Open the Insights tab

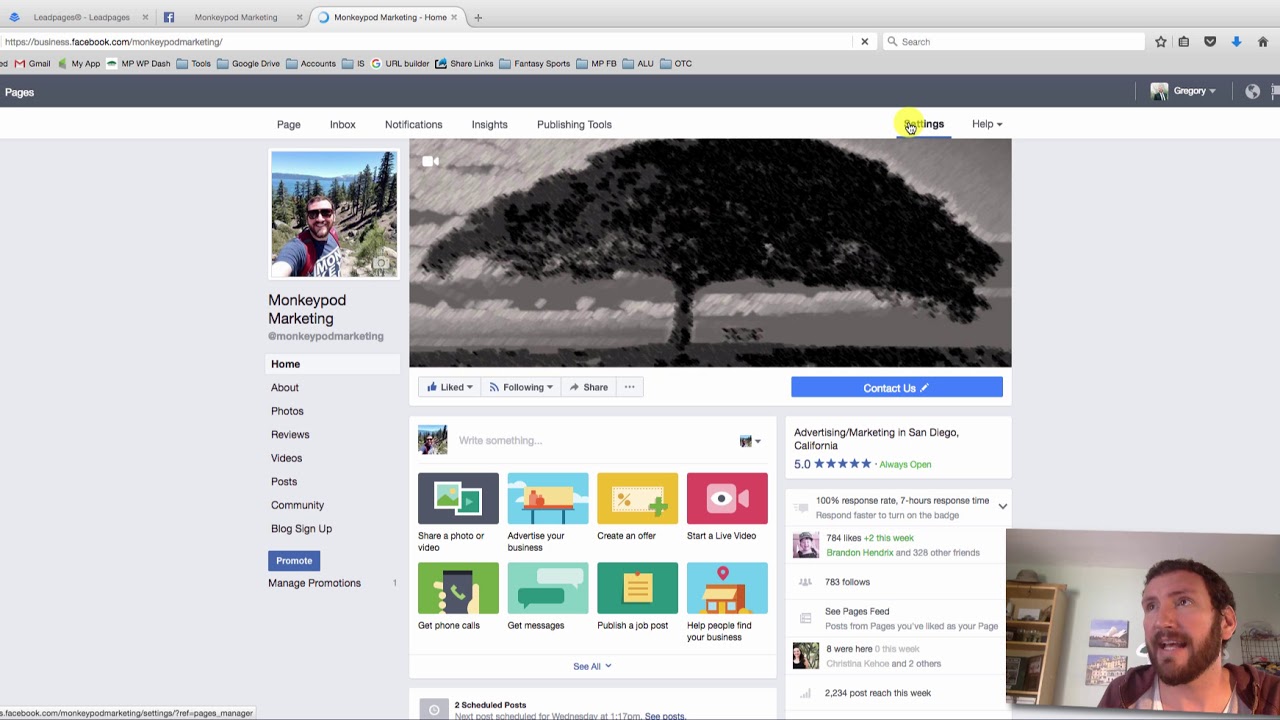click(489, 125)
